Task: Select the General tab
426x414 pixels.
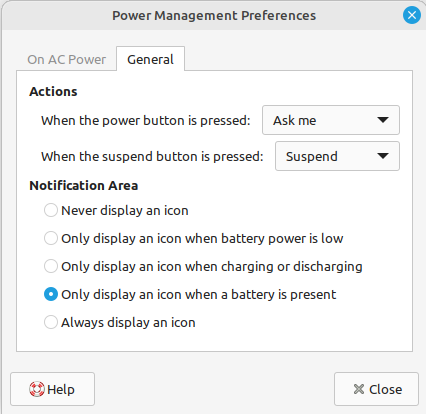Action: click(150, 59)
